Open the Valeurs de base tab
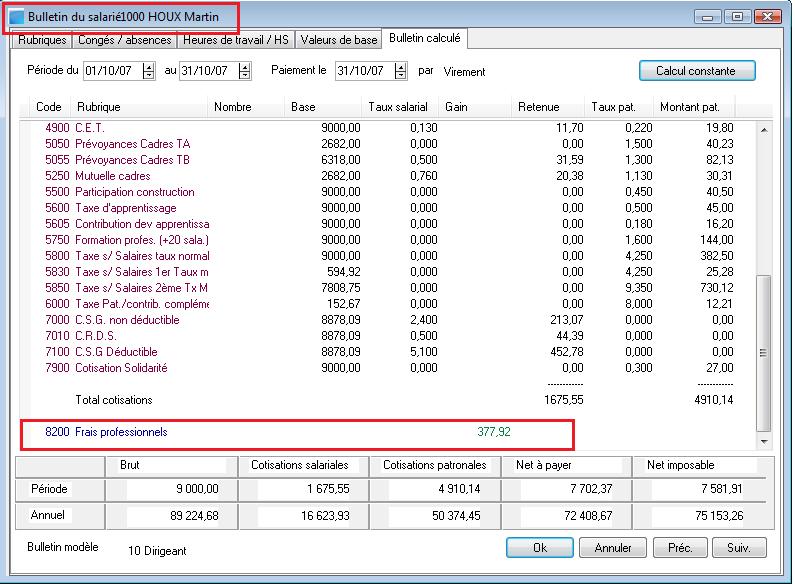This screenshot has height=584, width=795. [x=339, y=40]
